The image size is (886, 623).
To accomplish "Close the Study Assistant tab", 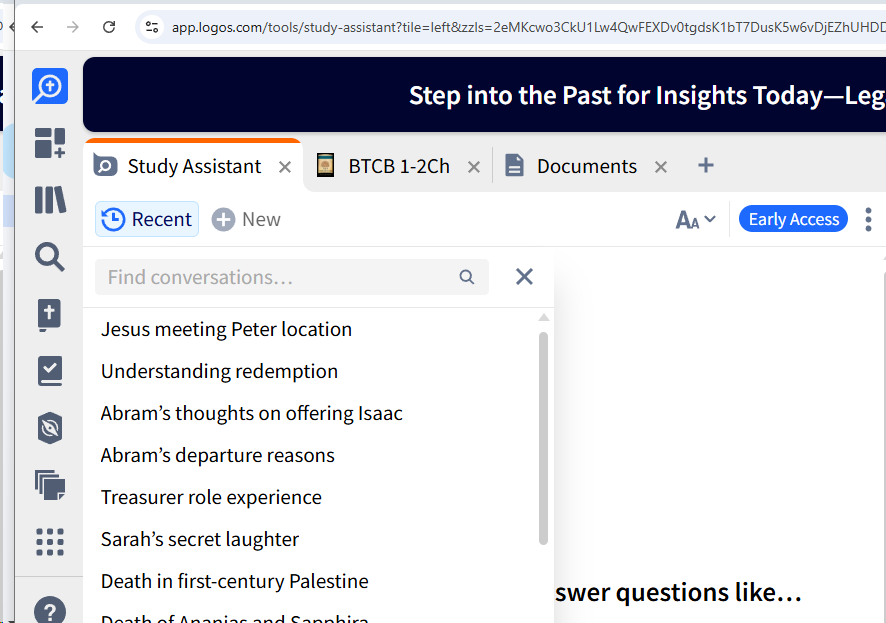I will tap(285, 167).
